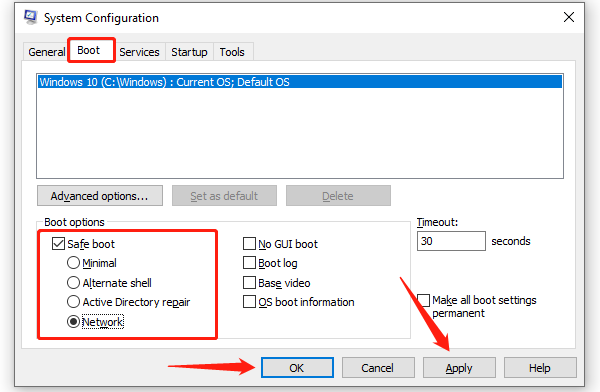Choose the Alternate shell radio option
Image resolution: width=600 pixels, height=392 pixels.
tap(73, 283)
